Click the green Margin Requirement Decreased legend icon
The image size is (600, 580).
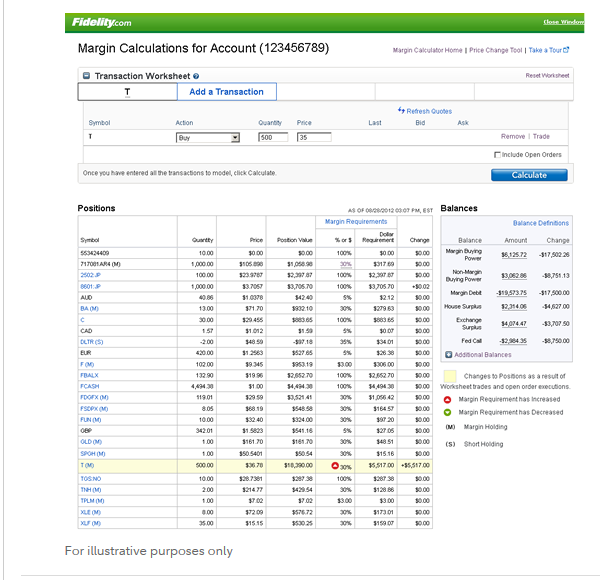click(449, 412)
